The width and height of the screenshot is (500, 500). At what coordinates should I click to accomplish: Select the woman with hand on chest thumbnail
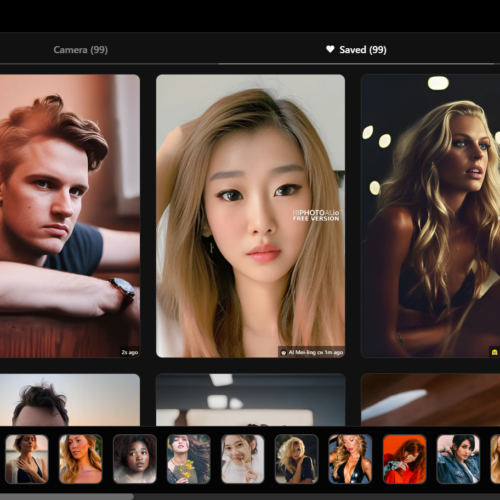[x=27, y=459]
